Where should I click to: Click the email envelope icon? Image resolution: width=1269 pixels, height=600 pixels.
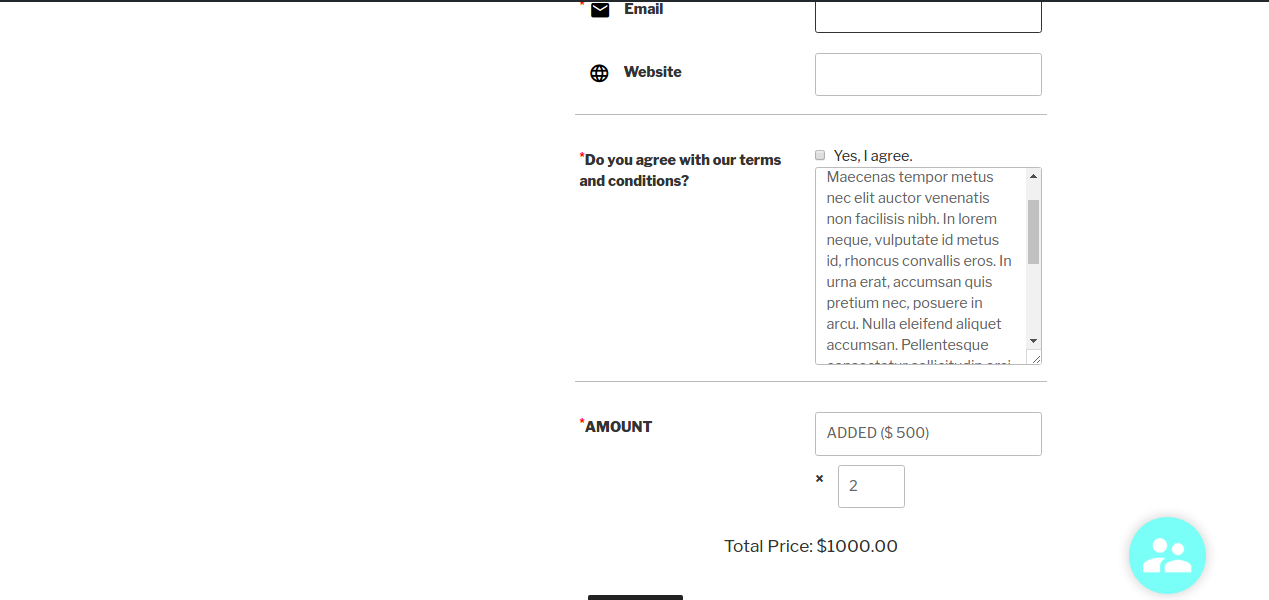(599, 11)
